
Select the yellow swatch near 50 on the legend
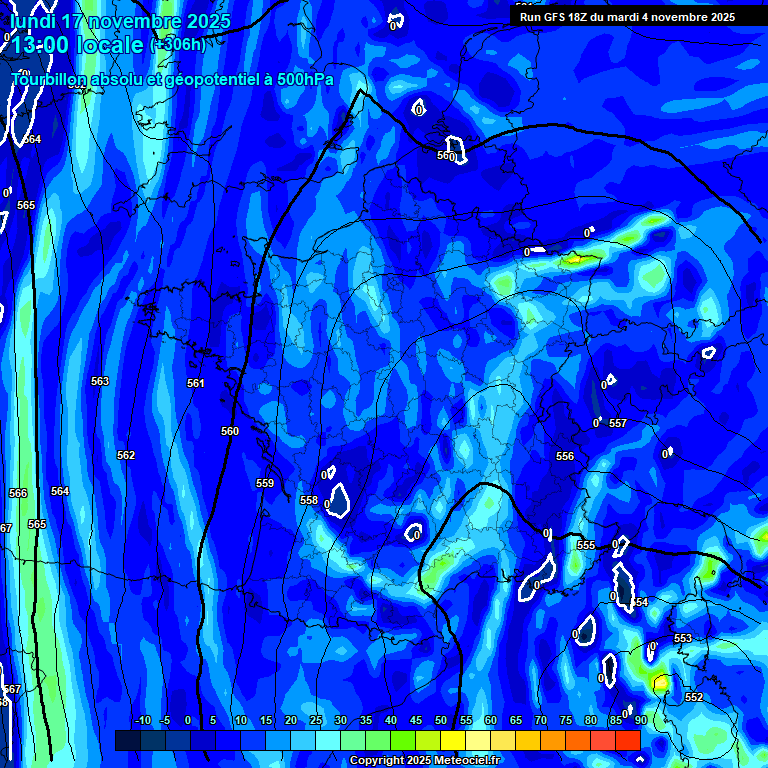tap(453, 740)
